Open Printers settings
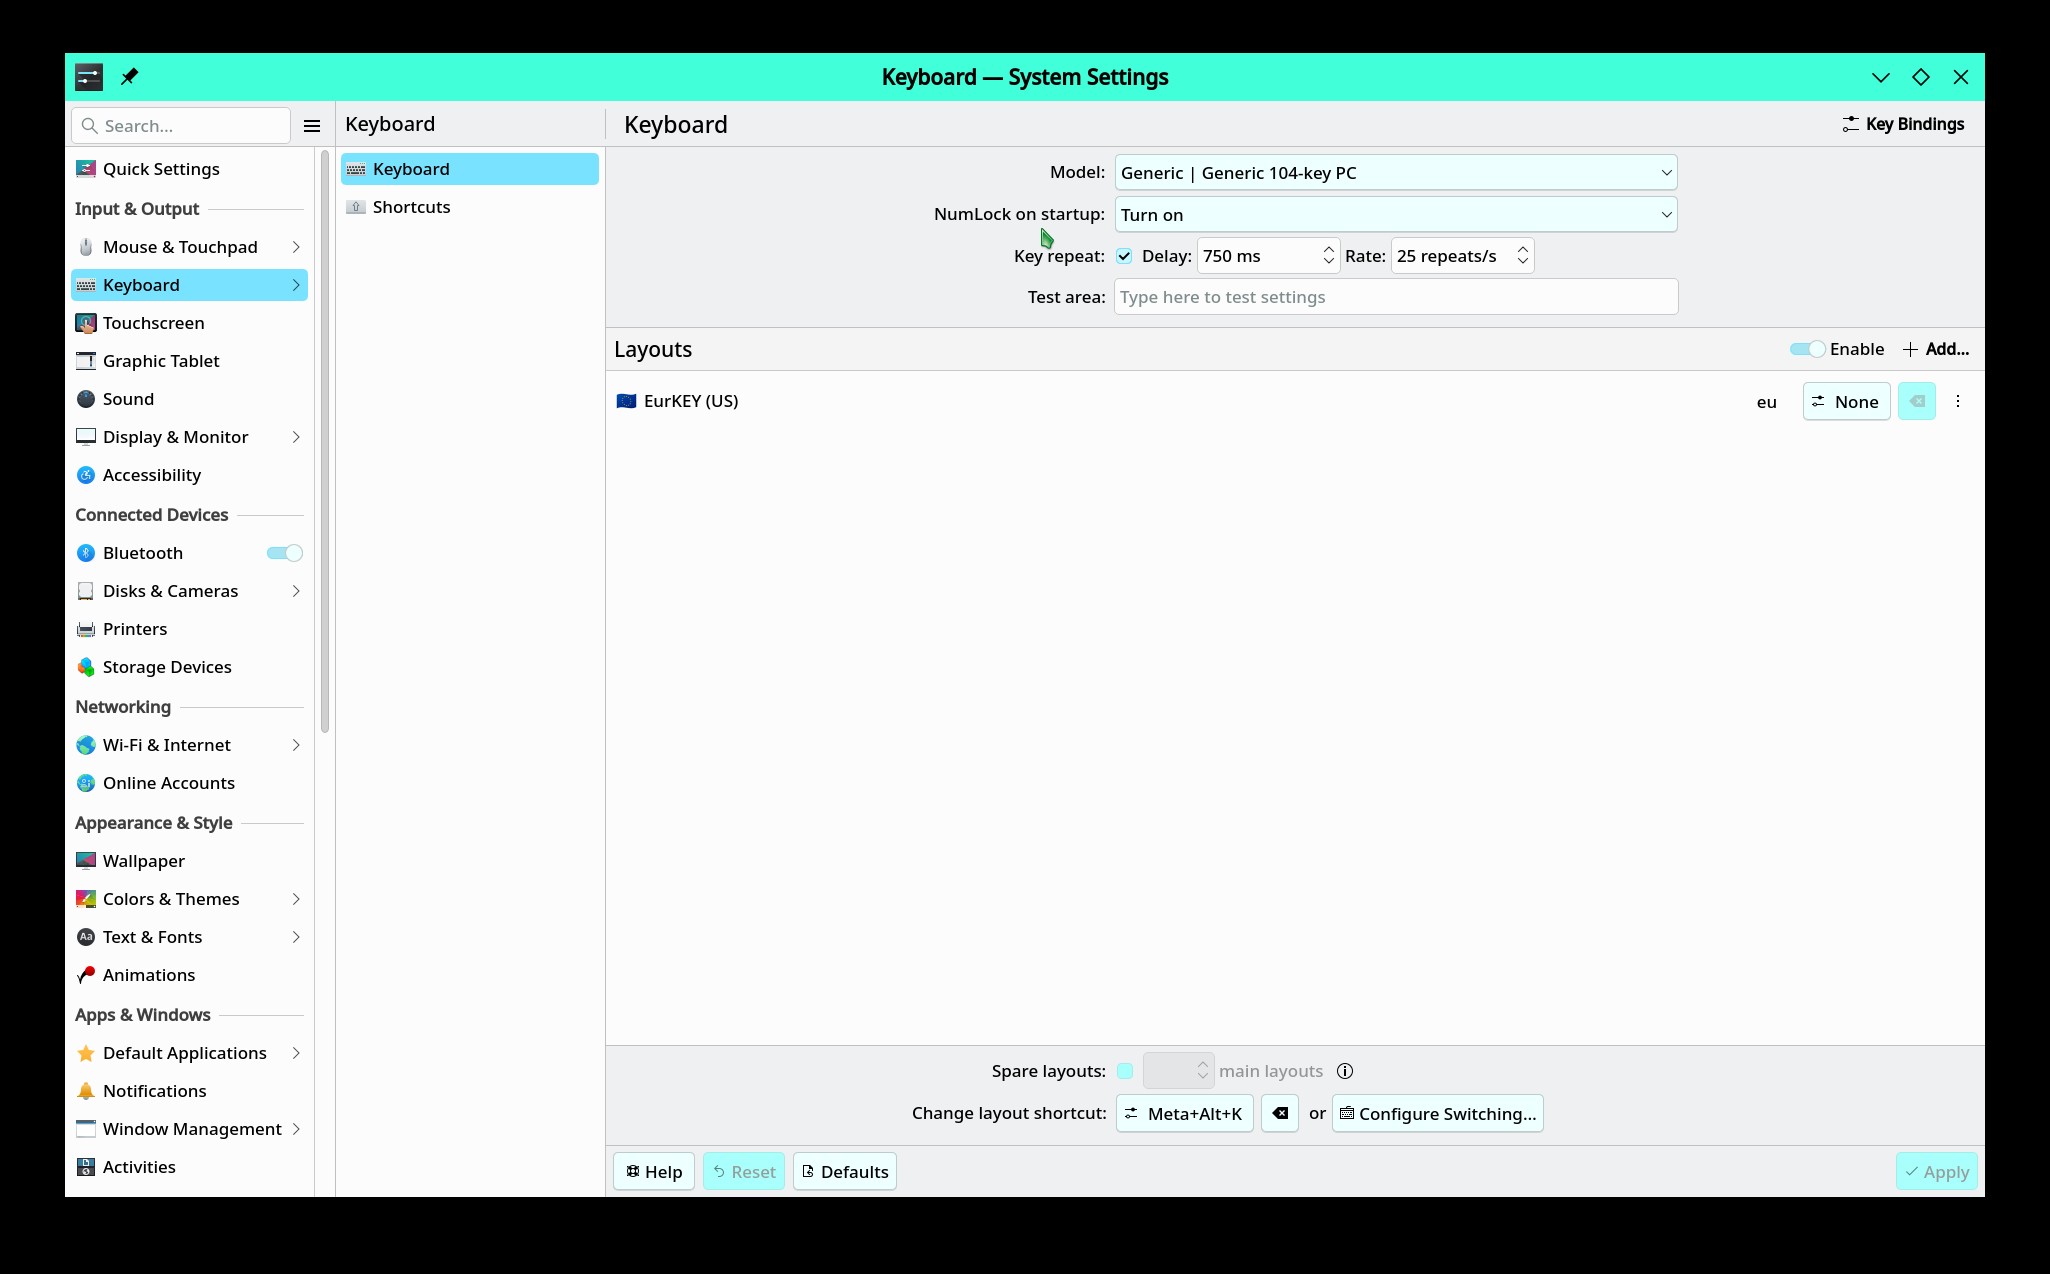2050x1274 pixels. pyautogui.click(x=190, y=629)
